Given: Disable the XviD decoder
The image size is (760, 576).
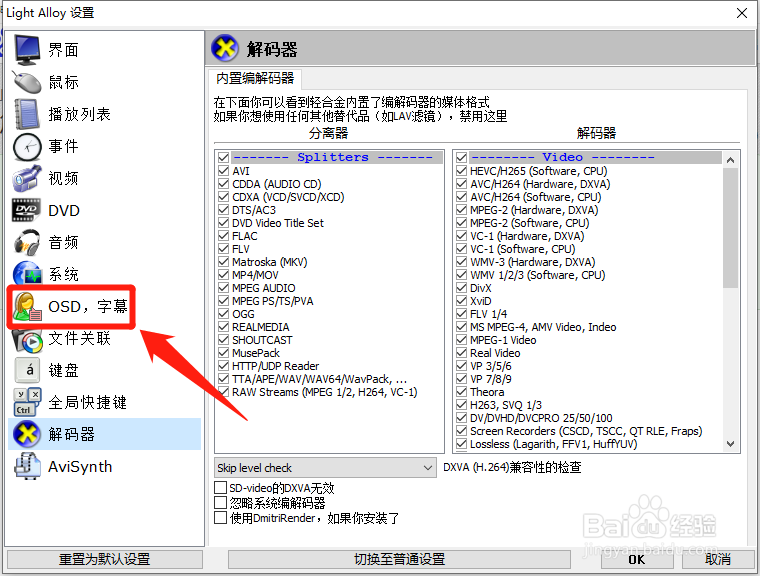Looking at the screenshot, I should [x=461, y=301].
